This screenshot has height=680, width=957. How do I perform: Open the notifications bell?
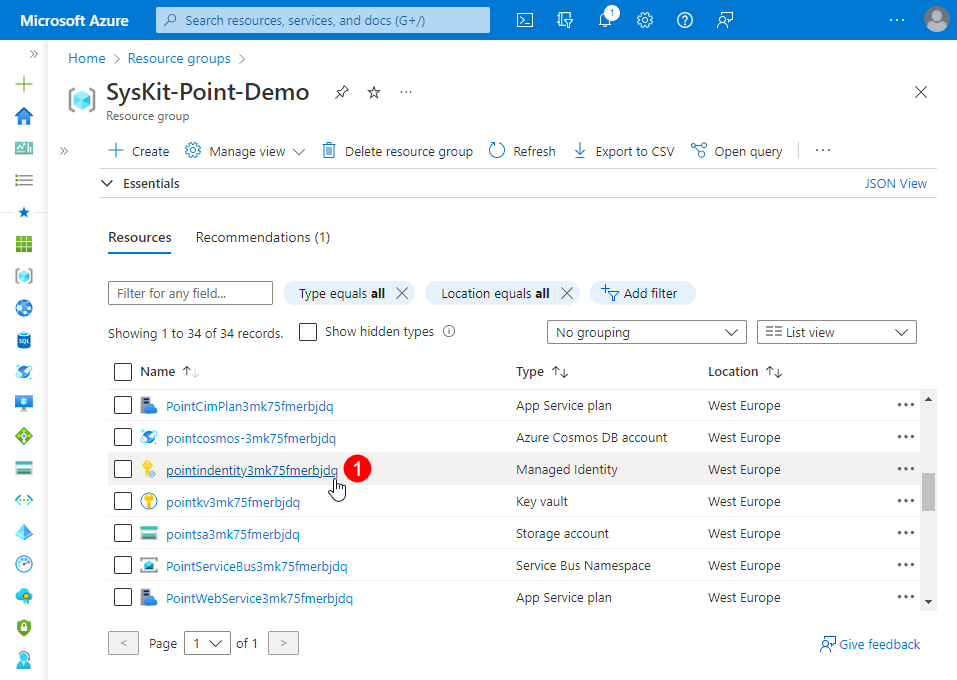pos(605,19)
